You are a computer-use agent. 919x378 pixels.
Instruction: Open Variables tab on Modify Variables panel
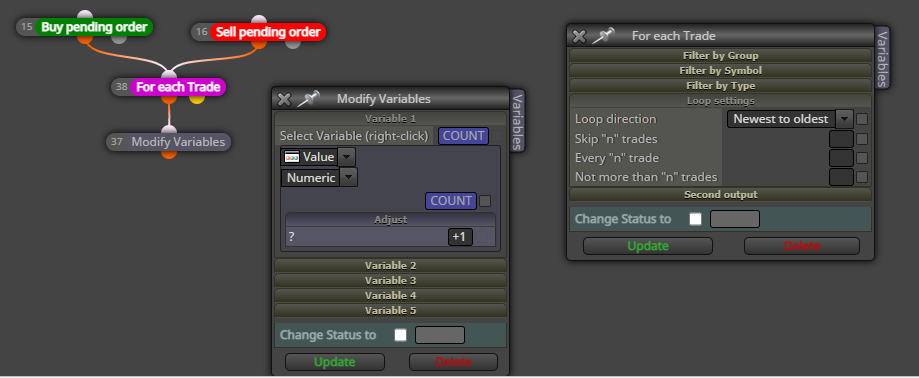(x=516, y=120)
